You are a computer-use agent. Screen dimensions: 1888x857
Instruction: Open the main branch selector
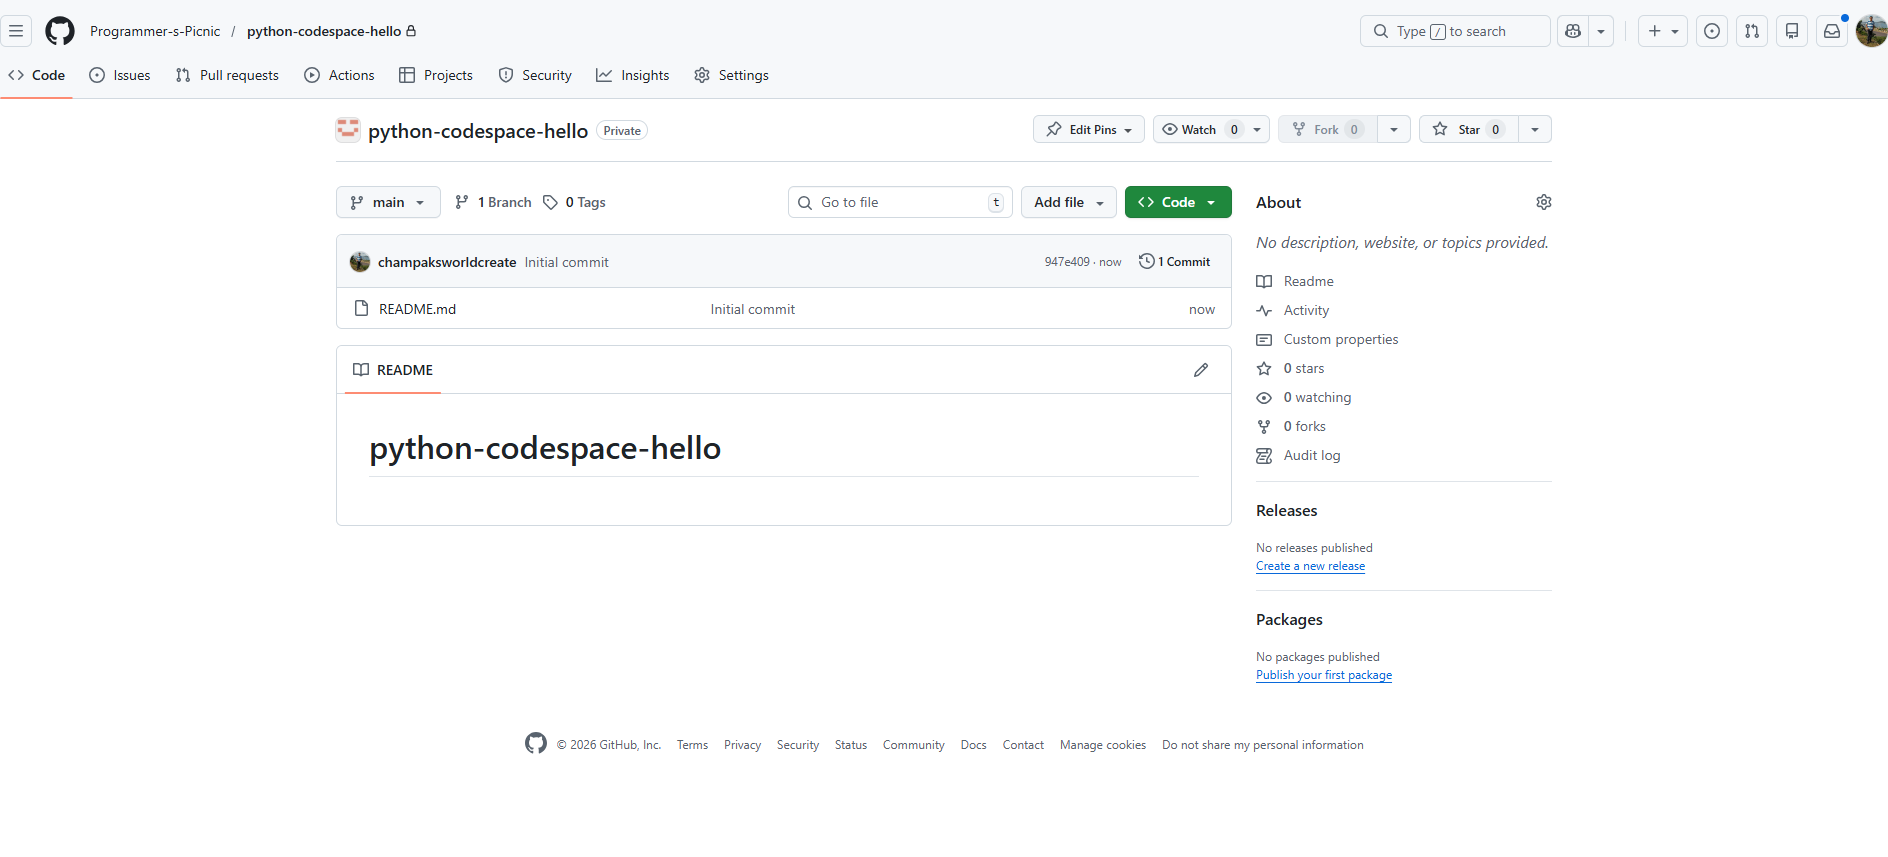pos(388,202)
